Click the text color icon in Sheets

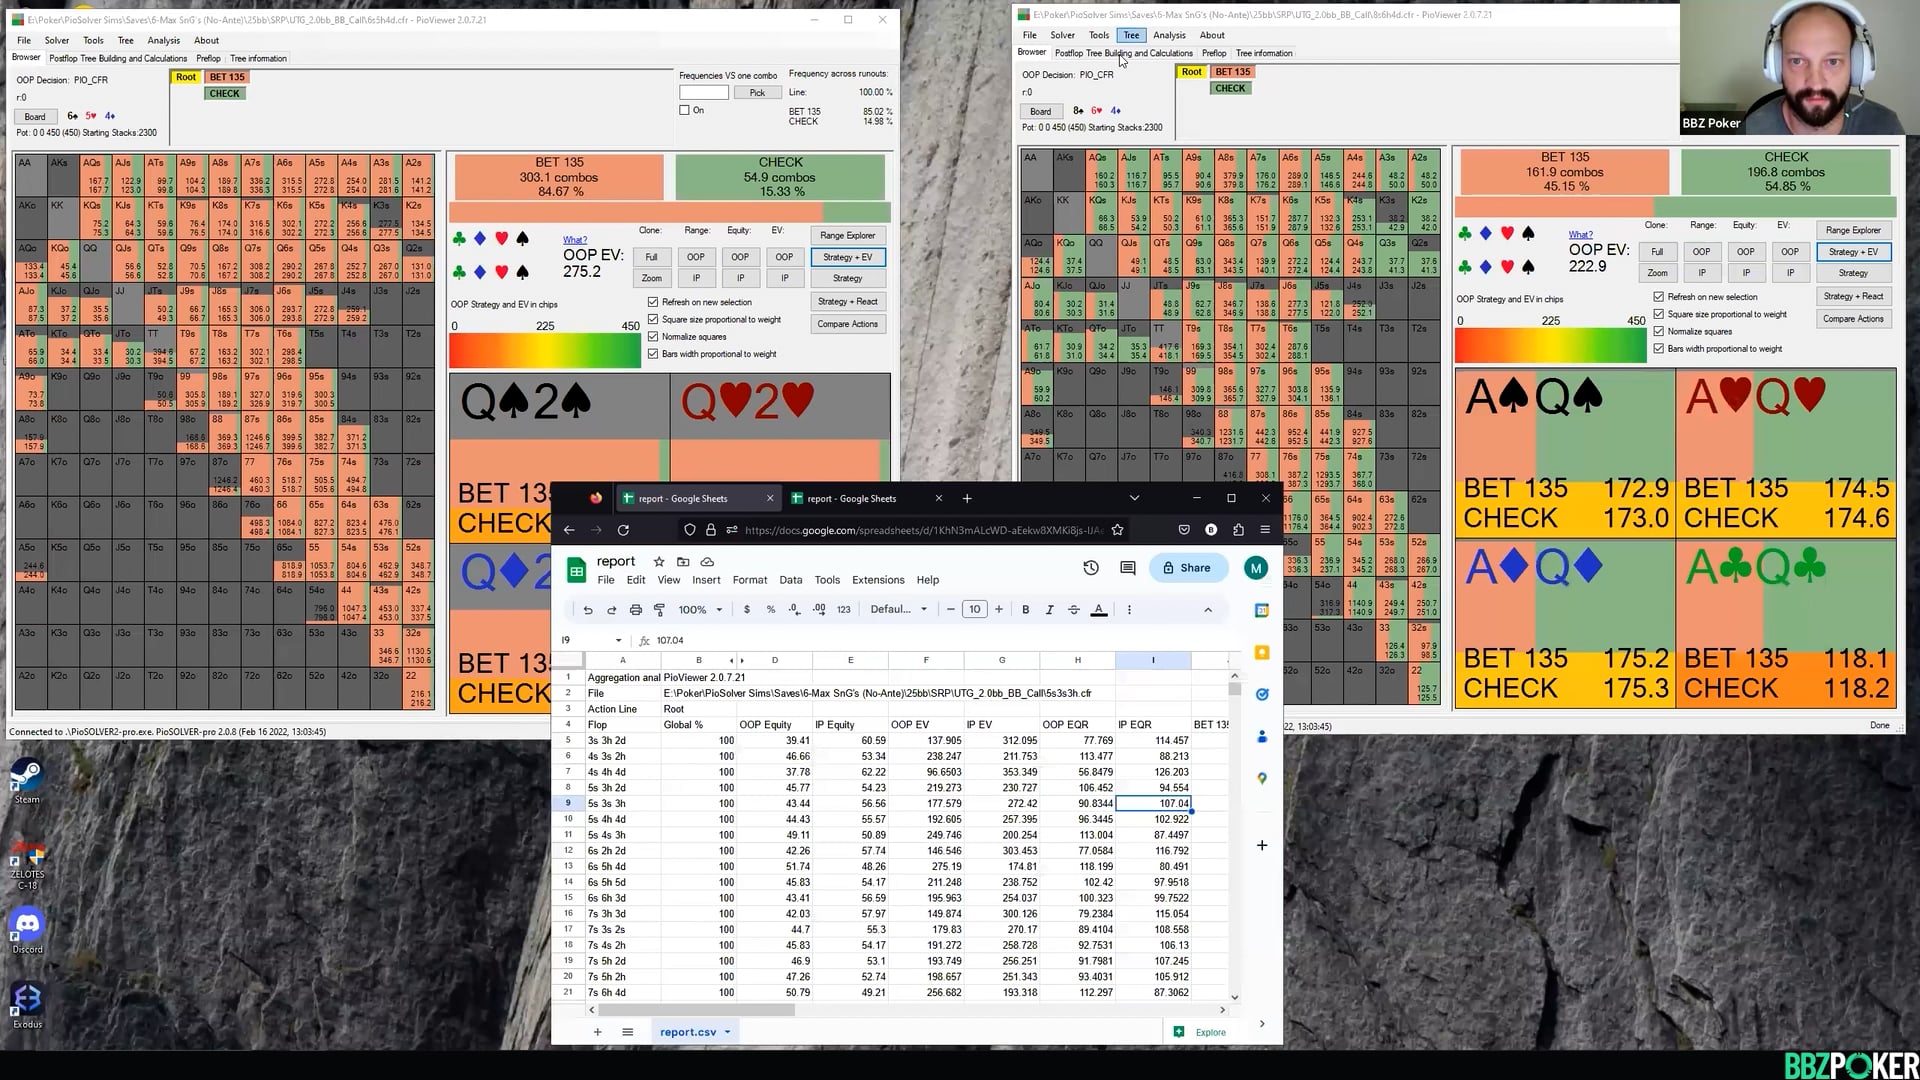(1098, 610)
